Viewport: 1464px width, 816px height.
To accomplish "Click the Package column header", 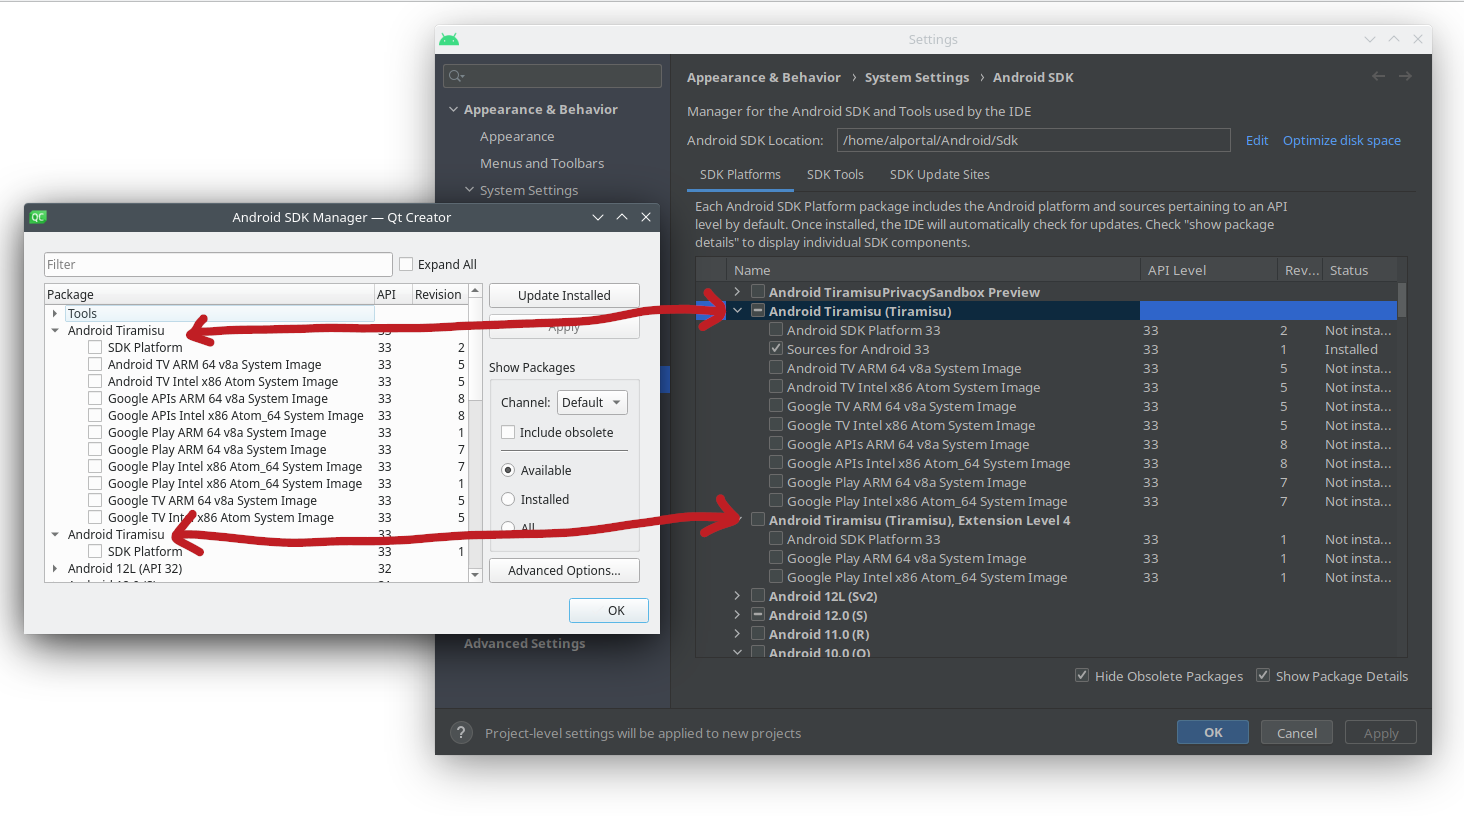I will [x=209, y=294].
